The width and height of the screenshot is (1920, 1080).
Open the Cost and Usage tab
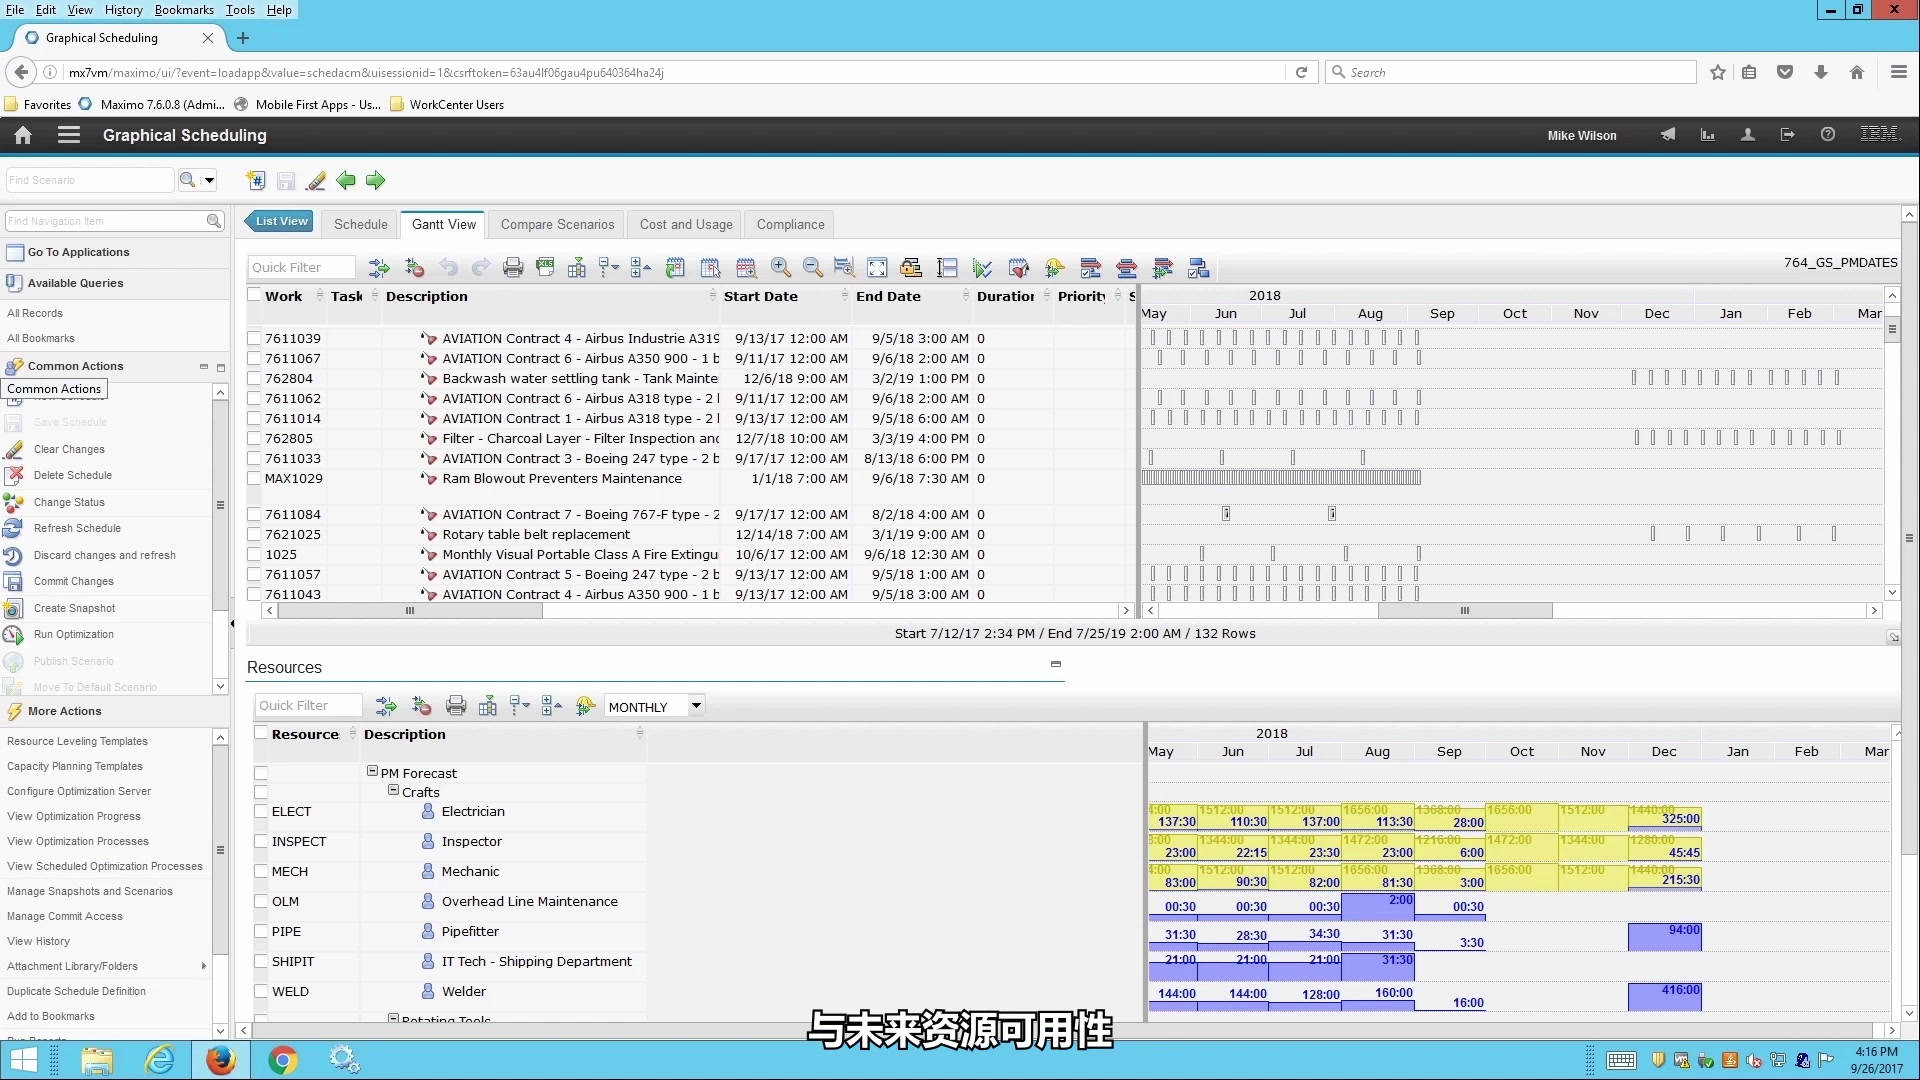point(686,223)
